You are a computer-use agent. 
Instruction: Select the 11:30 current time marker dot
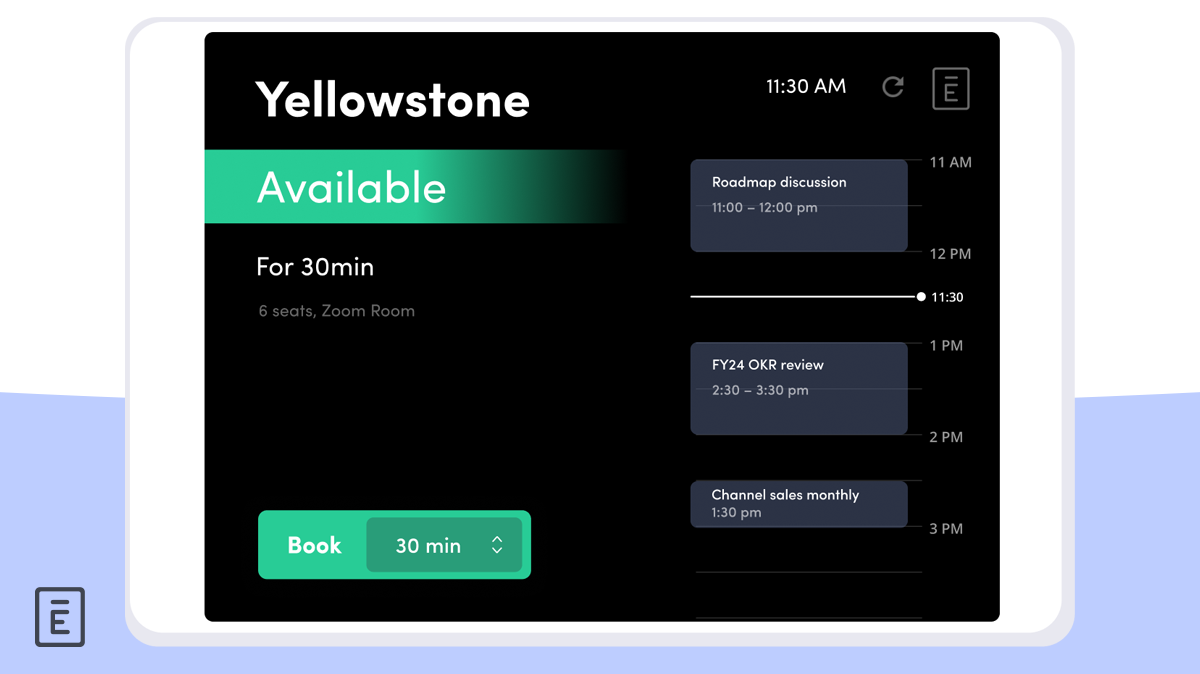[920, 296]
